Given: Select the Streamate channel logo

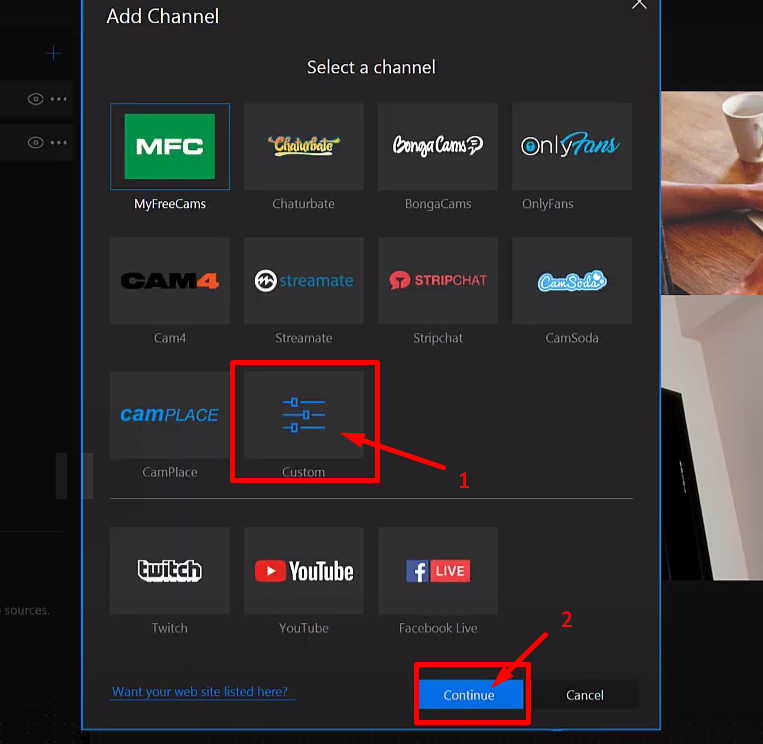Looking at the screenshot, I should click(304, 281).
